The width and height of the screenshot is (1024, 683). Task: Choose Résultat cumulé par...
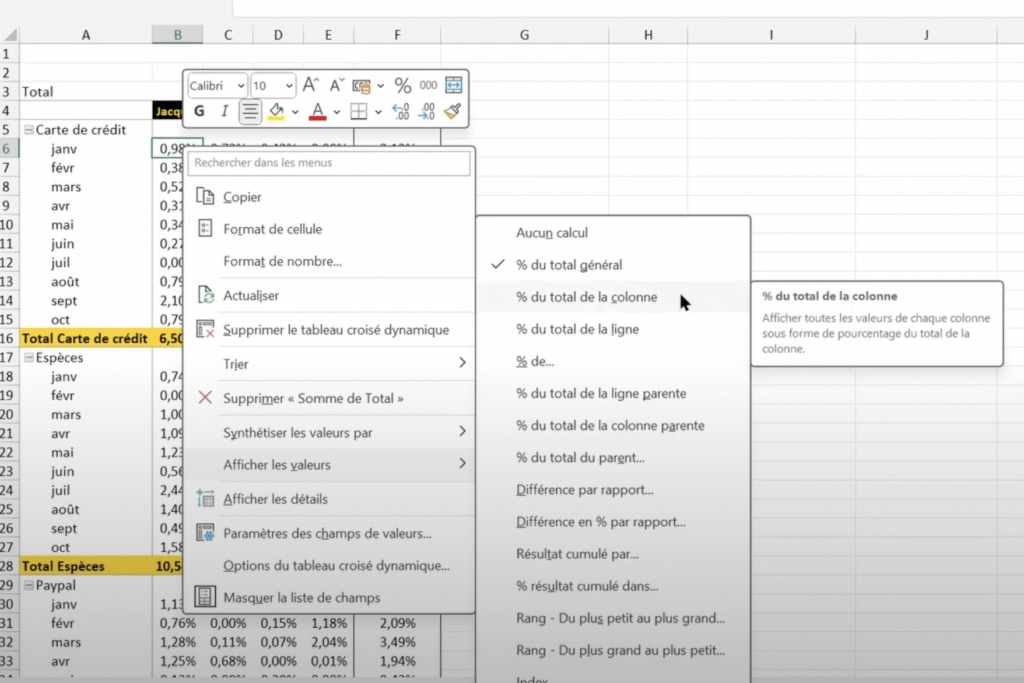(x=613, y=554)
